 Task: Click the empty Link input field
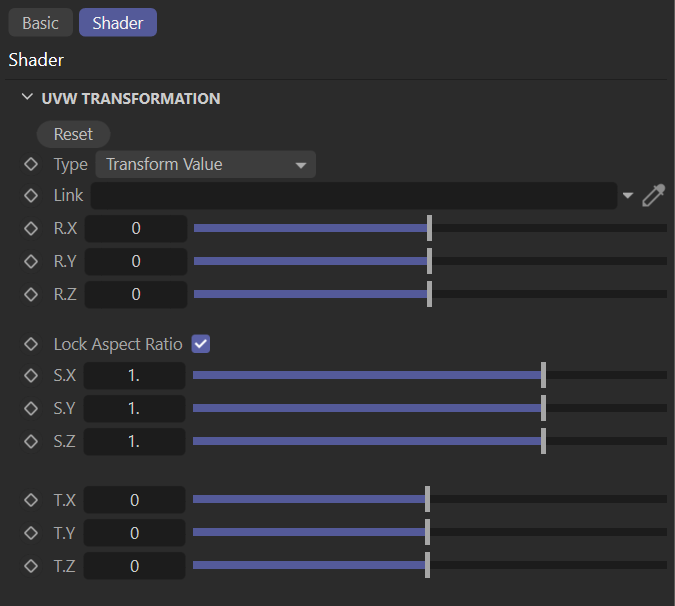click(x=353, y=196)
